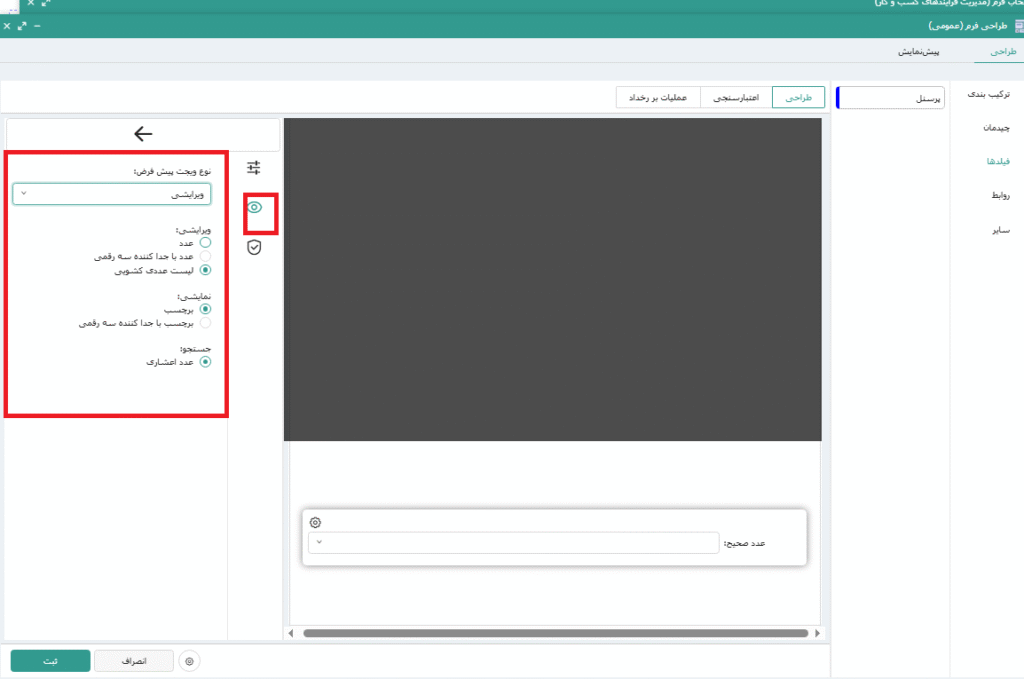The height and width of the screenshot is (679, 1024).
Task: Open نوع ویجت پیش فرض dropdown
Action: pyautogui.click(x=112, y=194)
